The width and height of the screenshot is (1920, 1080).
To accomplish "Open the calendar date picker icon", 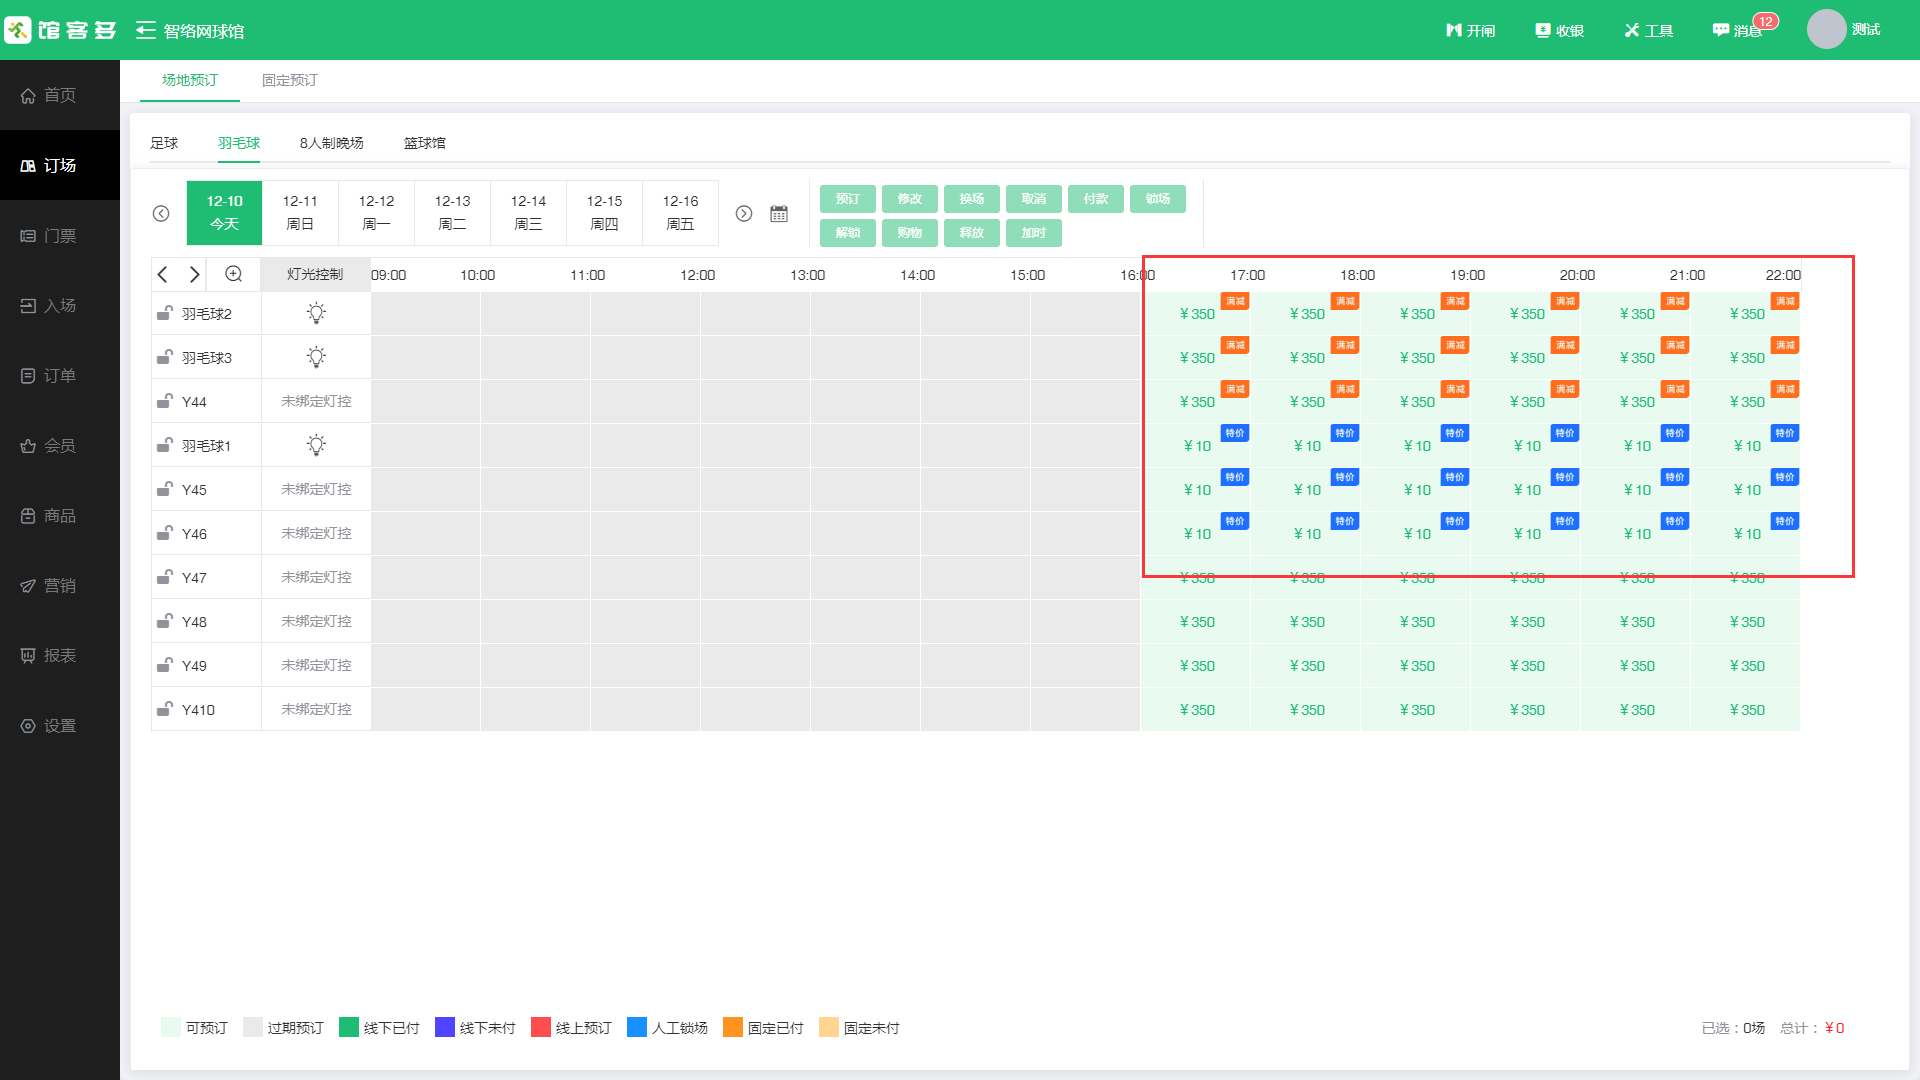I will pos(779,214).
